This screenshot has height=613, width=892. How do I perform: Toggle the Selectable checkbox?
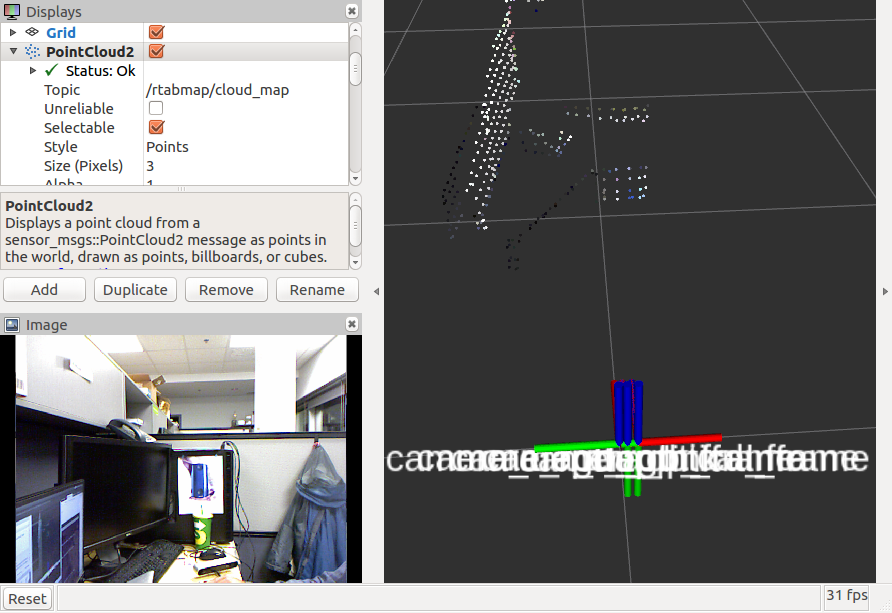coord(156,127)
